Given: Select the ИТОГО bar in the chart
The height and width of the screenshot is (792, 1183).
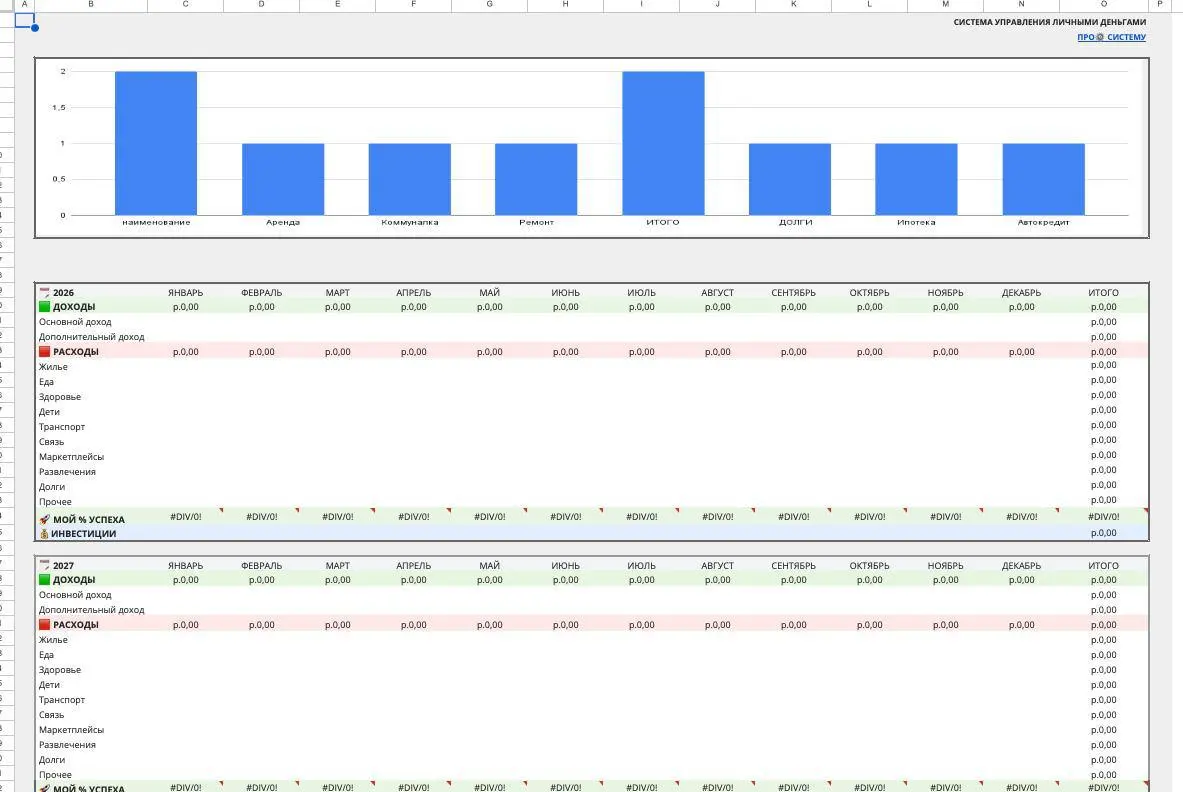Looking at the screenshot, I should coord(663,143).
